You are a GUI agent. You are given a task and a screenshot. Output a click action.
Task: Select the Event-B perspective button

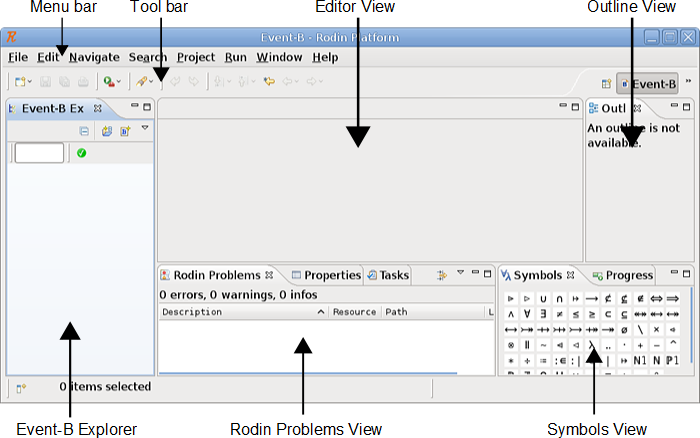[x=647, y=84]
